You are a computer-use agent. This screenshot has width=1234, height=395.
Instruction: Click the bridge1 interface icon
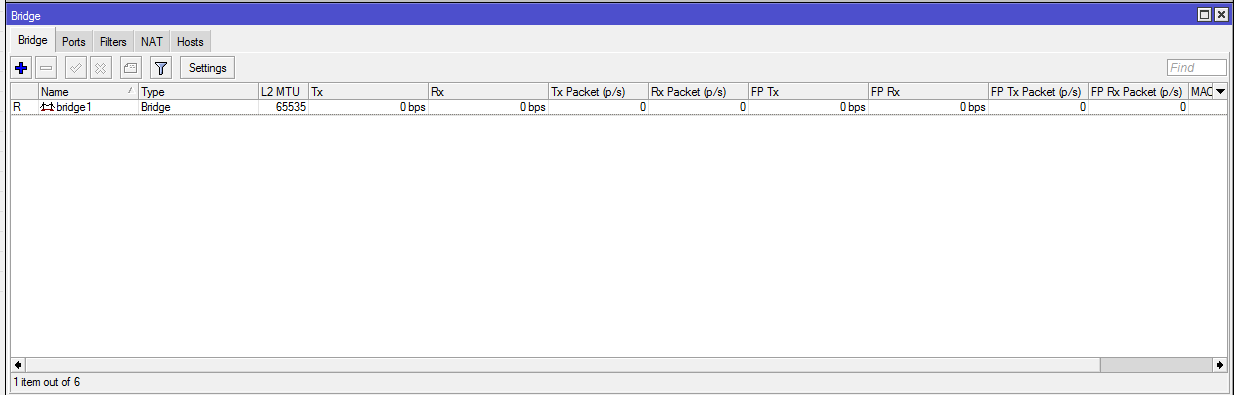tap(47, 107)
